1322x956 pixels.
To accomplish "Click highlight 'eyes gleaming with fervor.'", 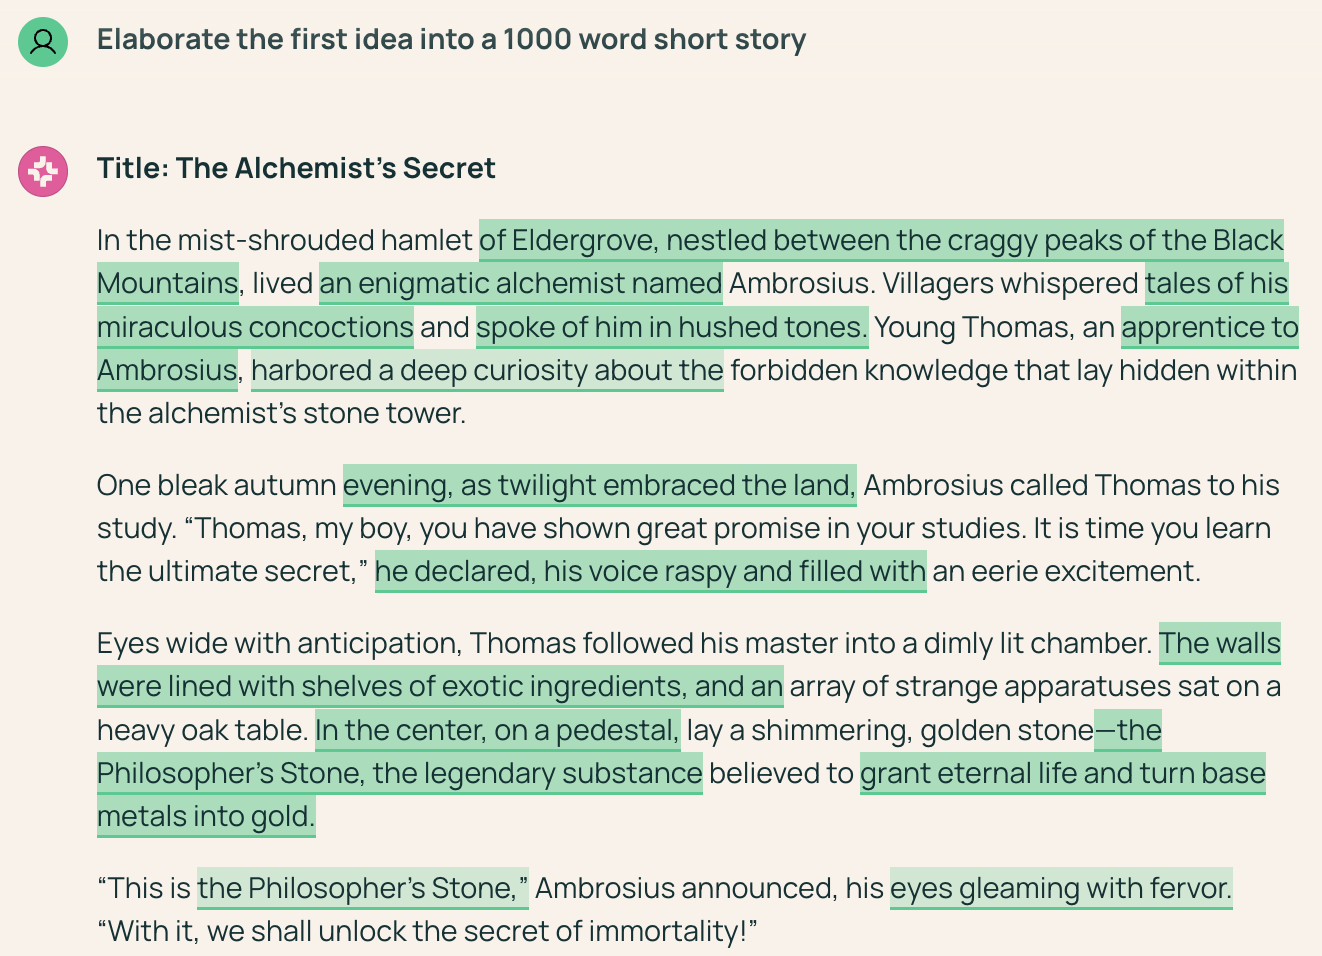I will [x=1061, y=889].
